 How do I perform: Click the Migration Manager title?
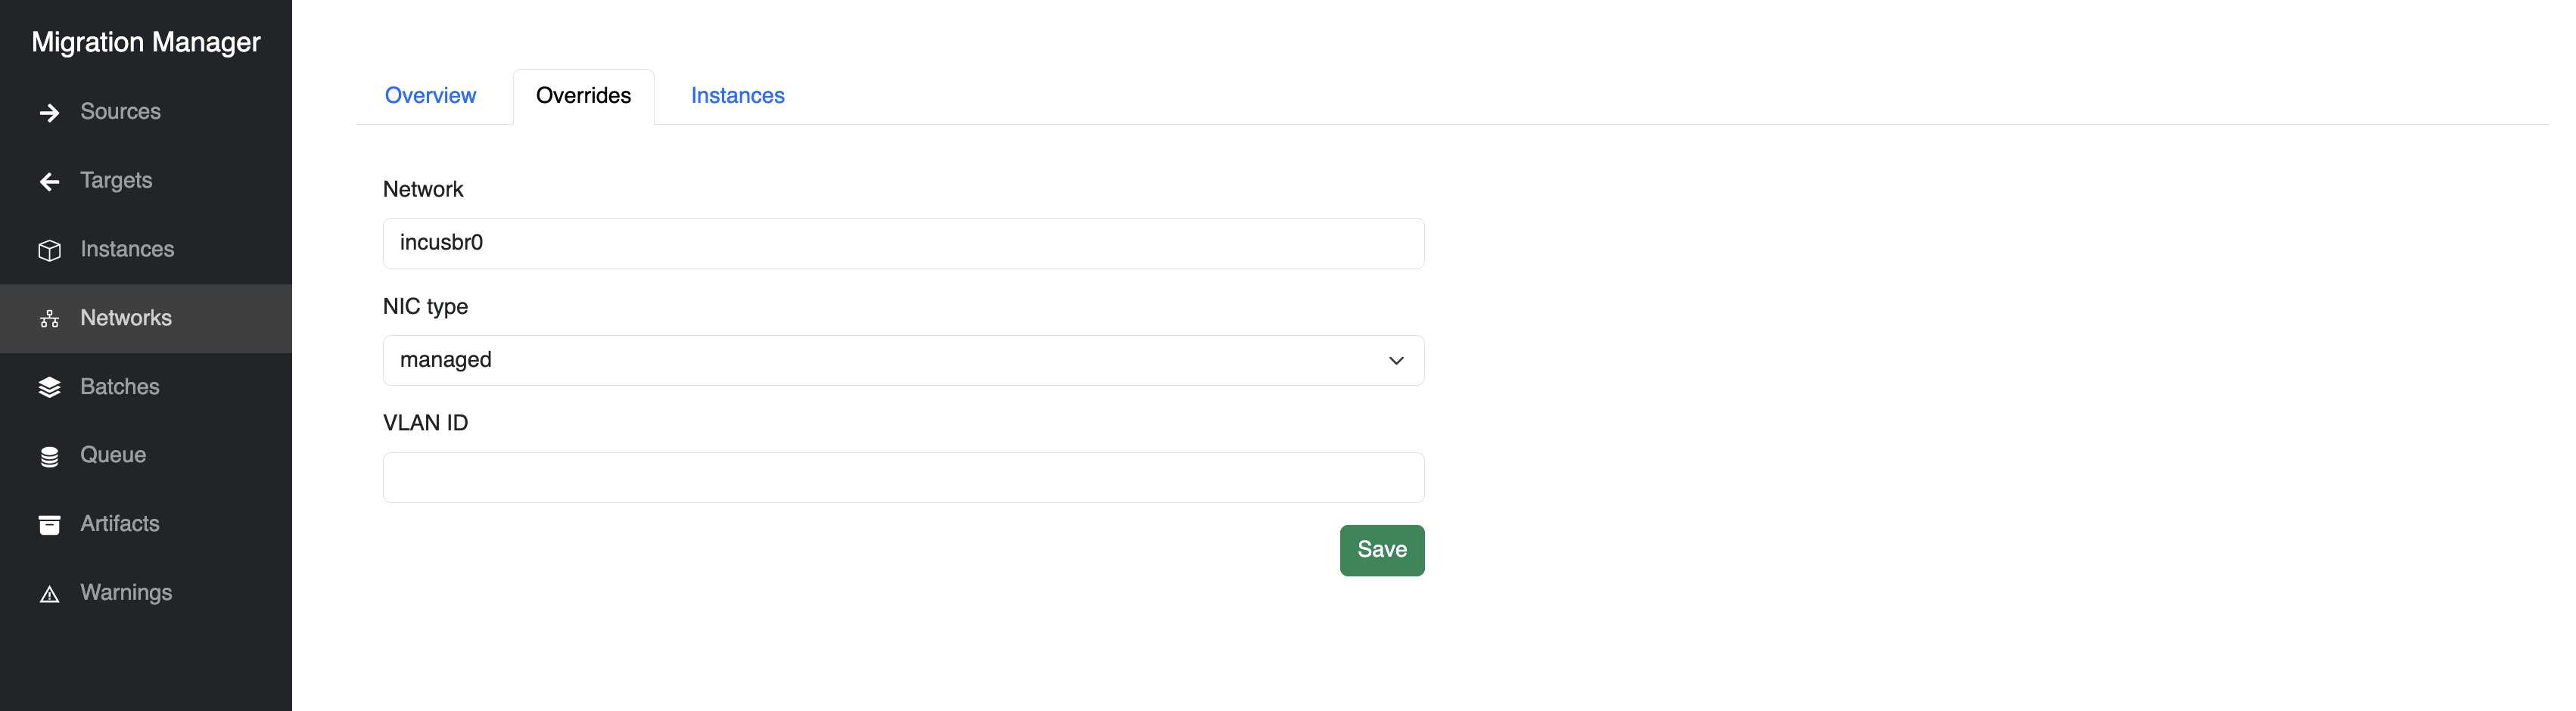[146, 42]
